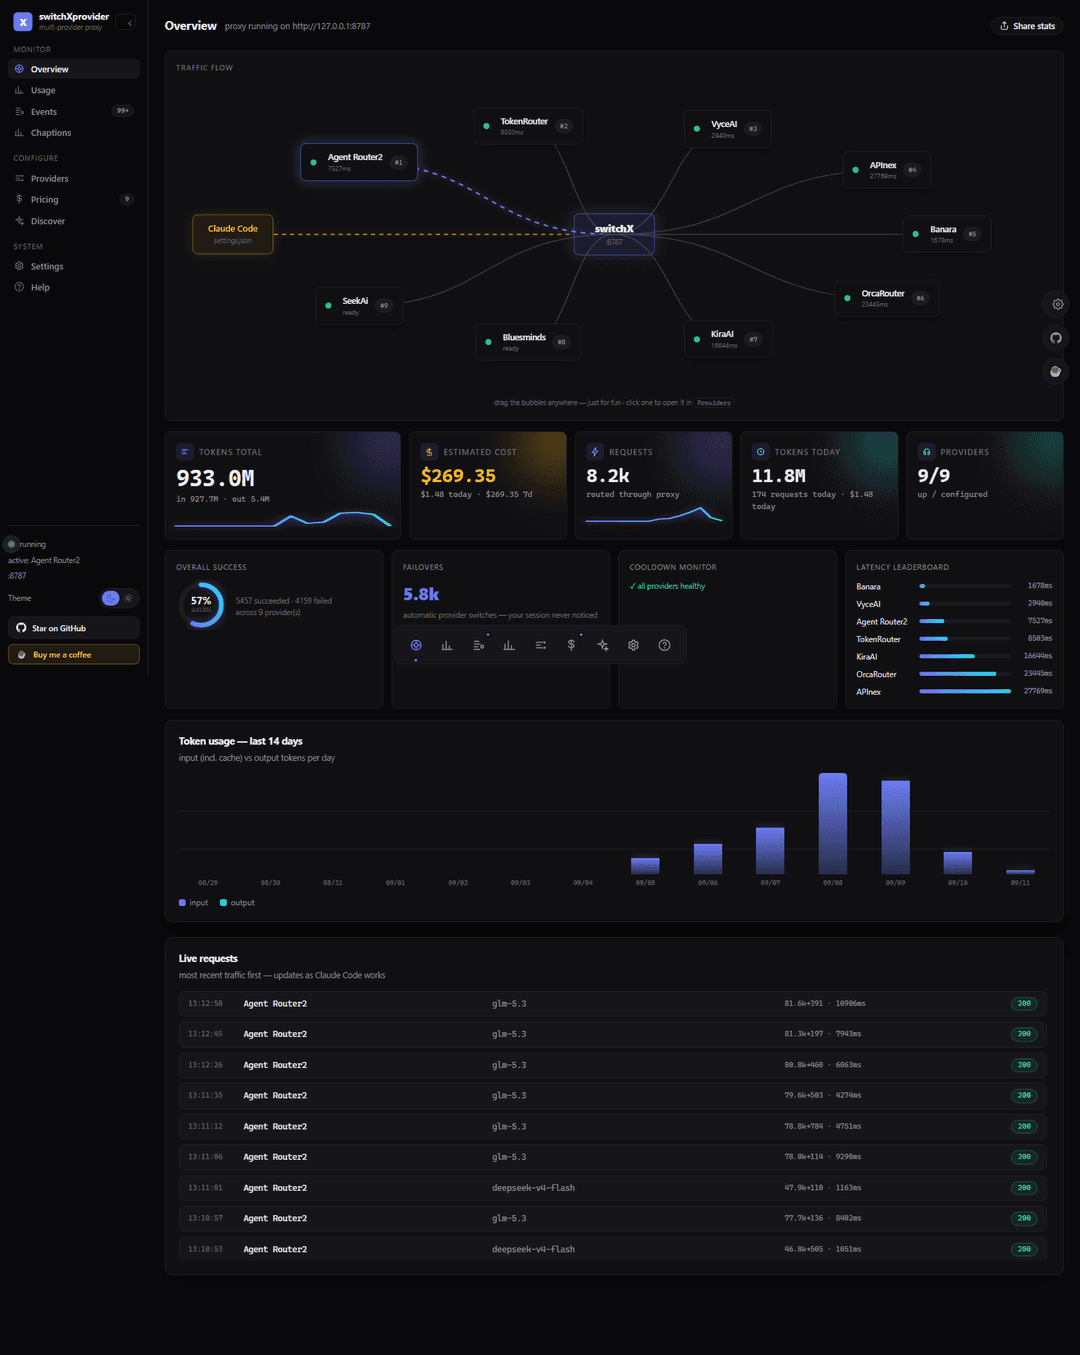Follow the Providers link under traffic flow
1080x1355 pixels.
point(714,403)
